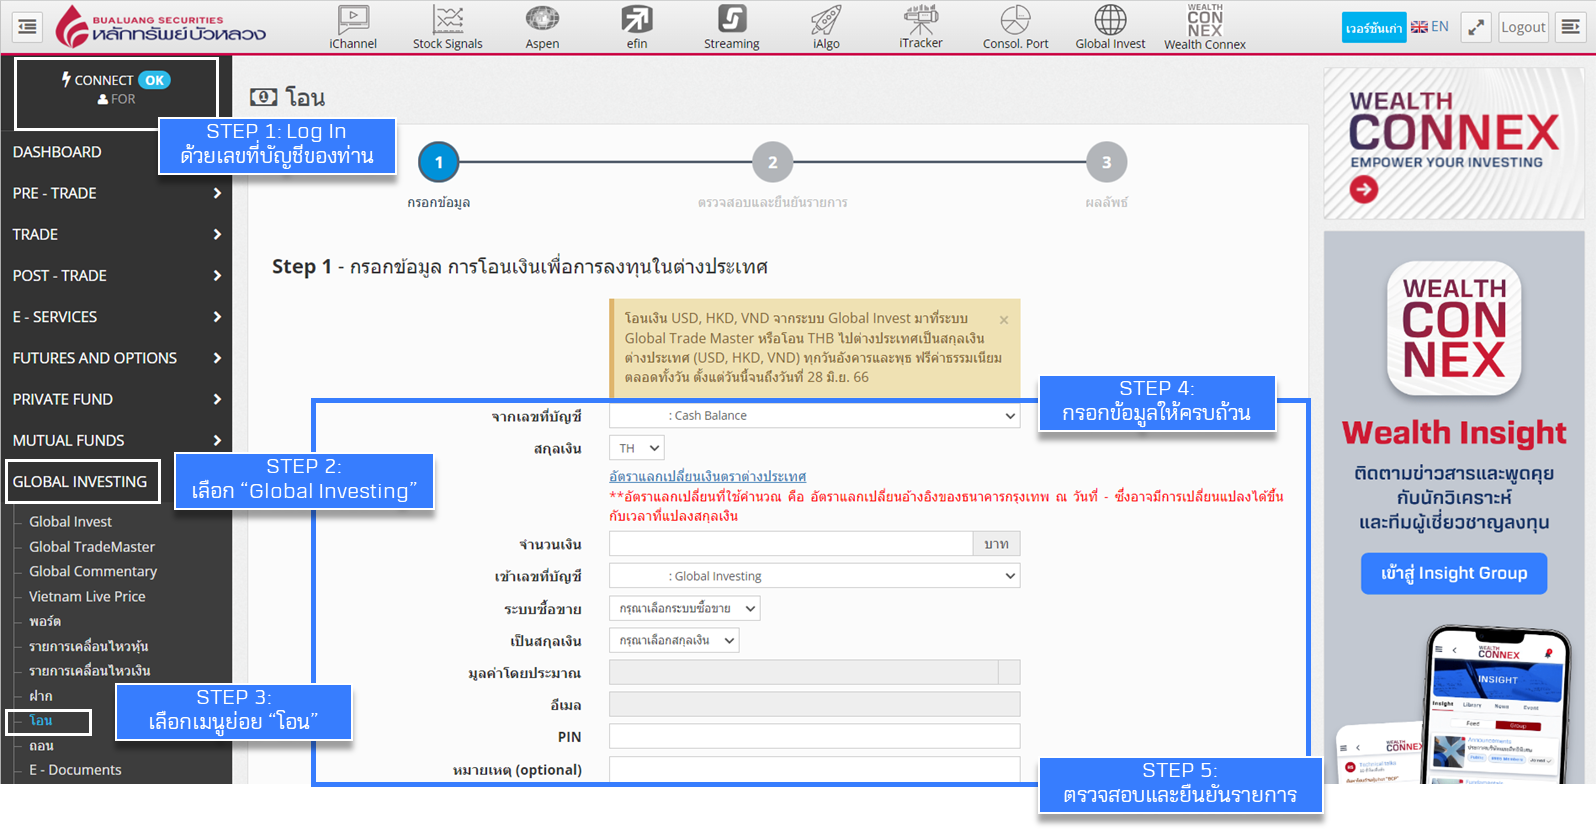The image size is (1596, 840).
Task: Select GLOBAL INVESTING in sidebar
Action: [x=82, y=481]
